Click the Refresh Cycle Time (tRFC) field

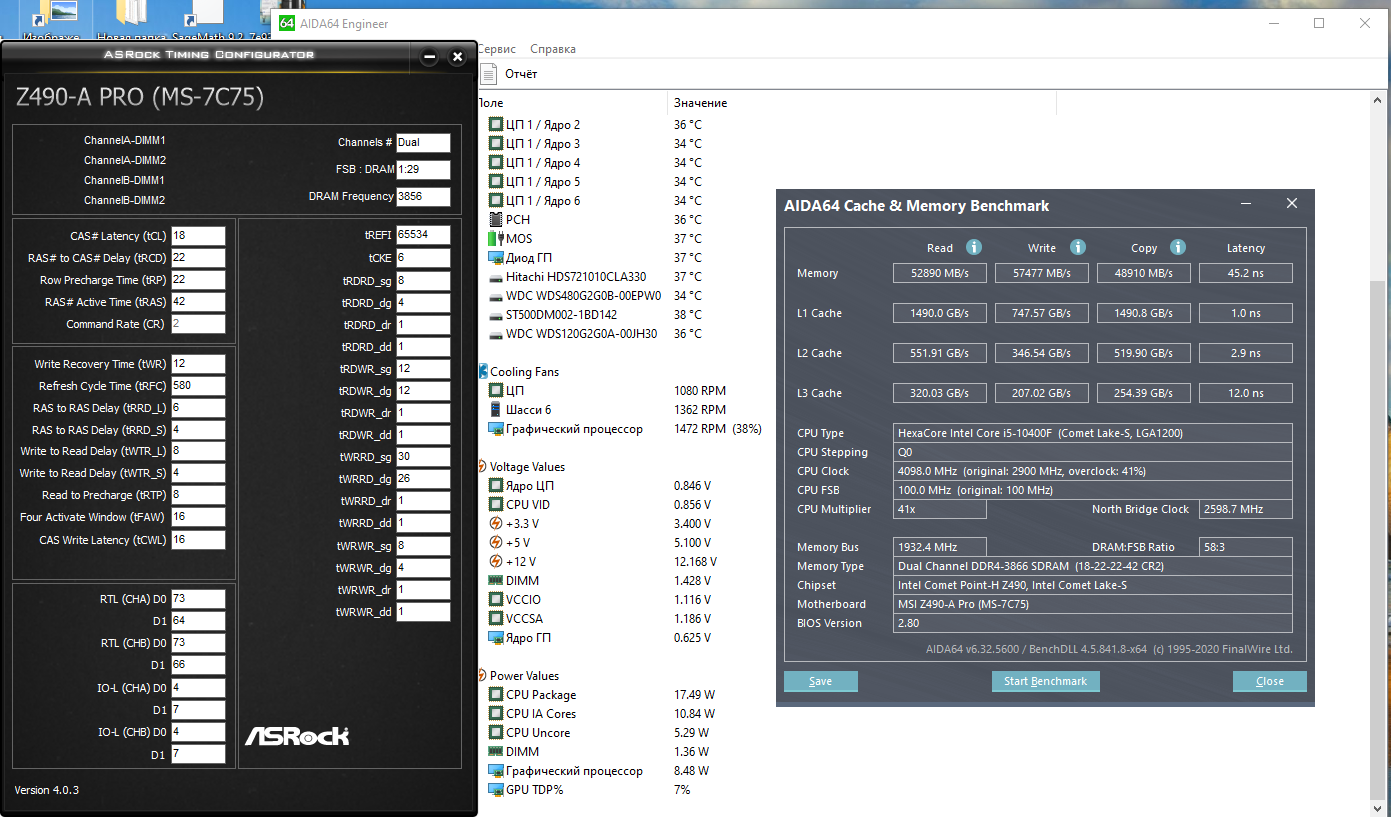198,386
